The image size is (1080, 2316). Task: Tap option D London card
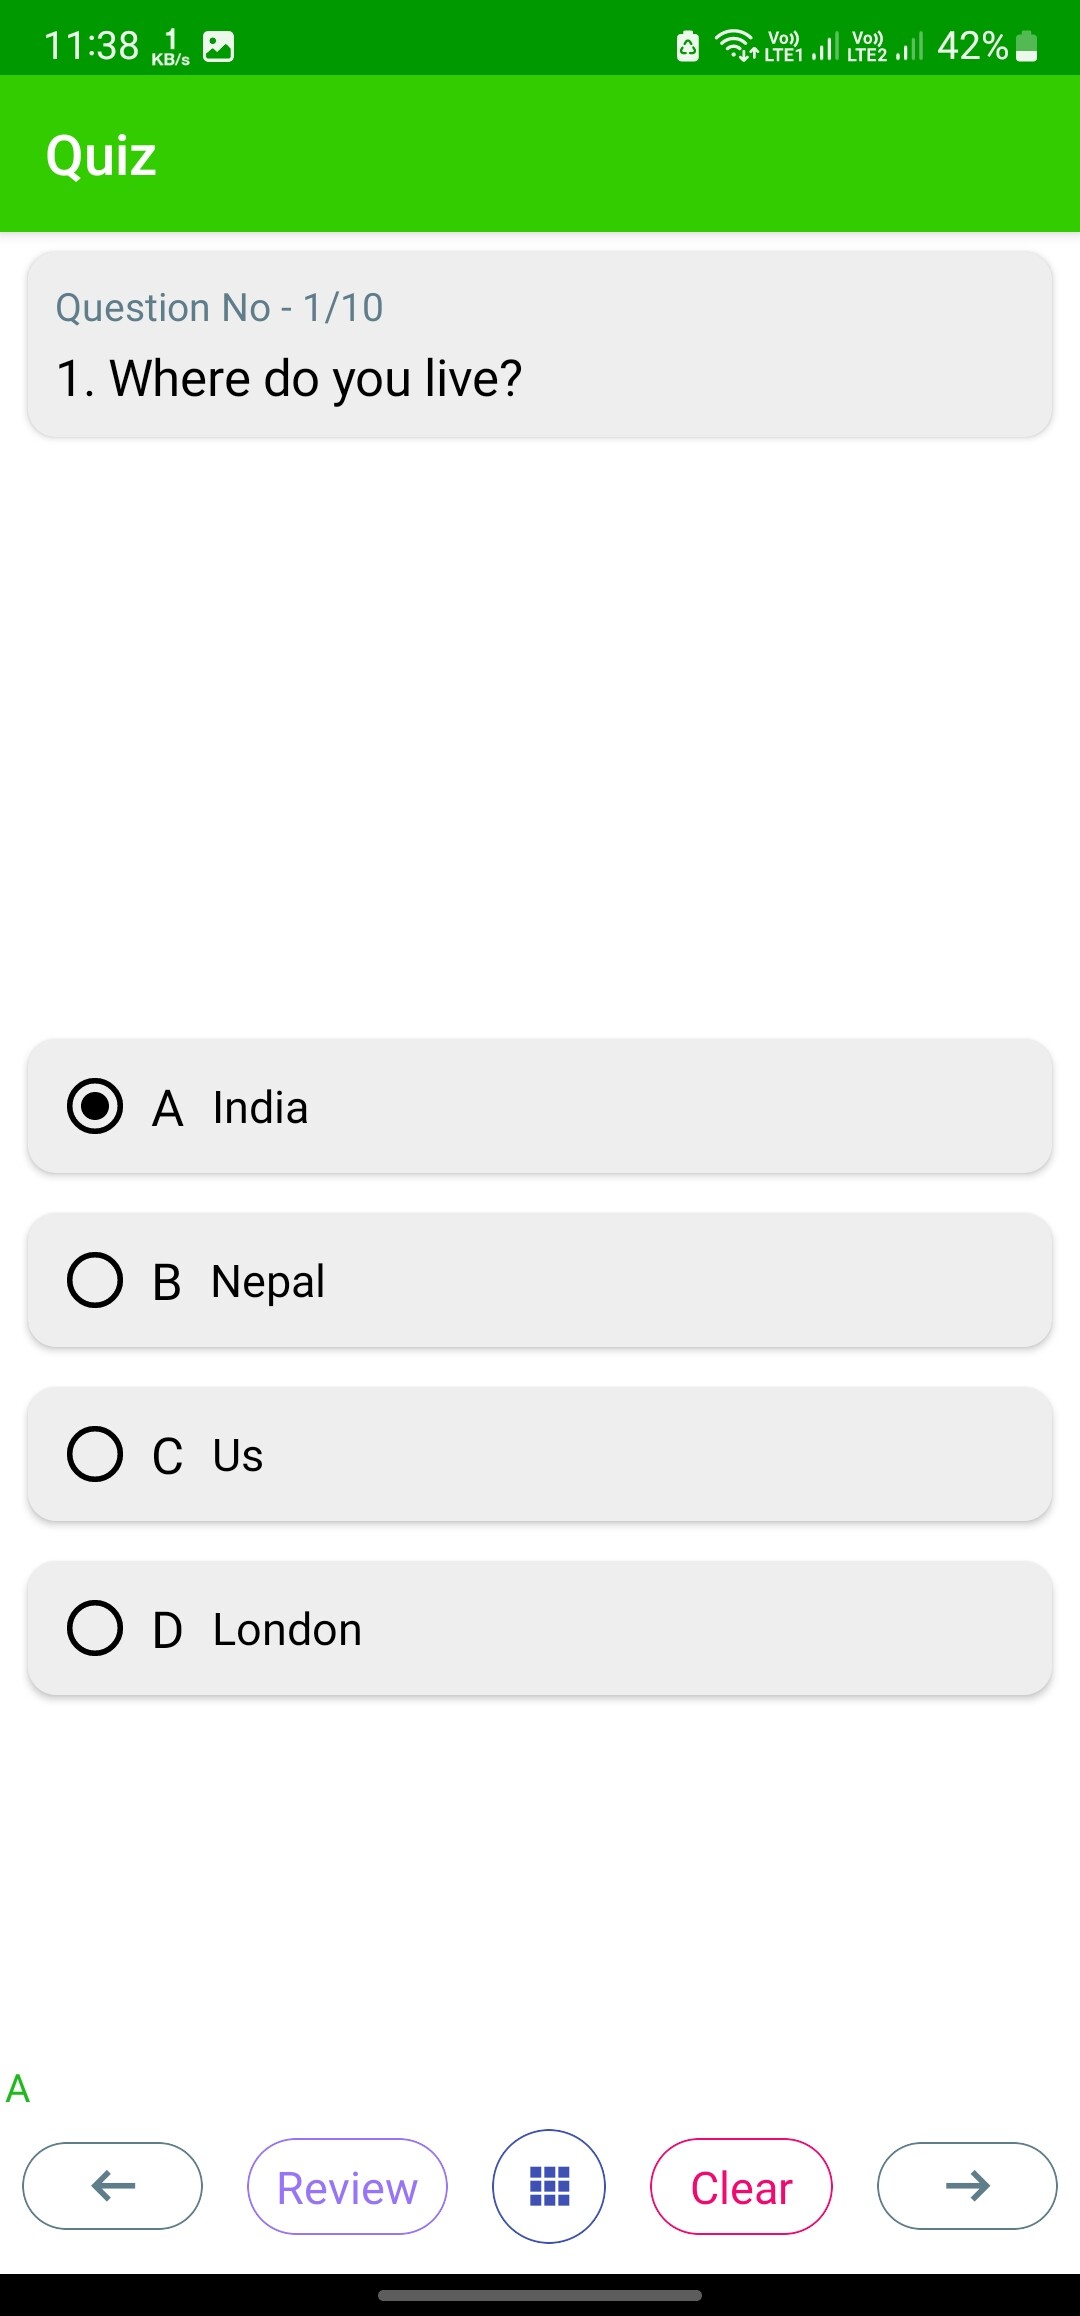(x=540, y=1628)
